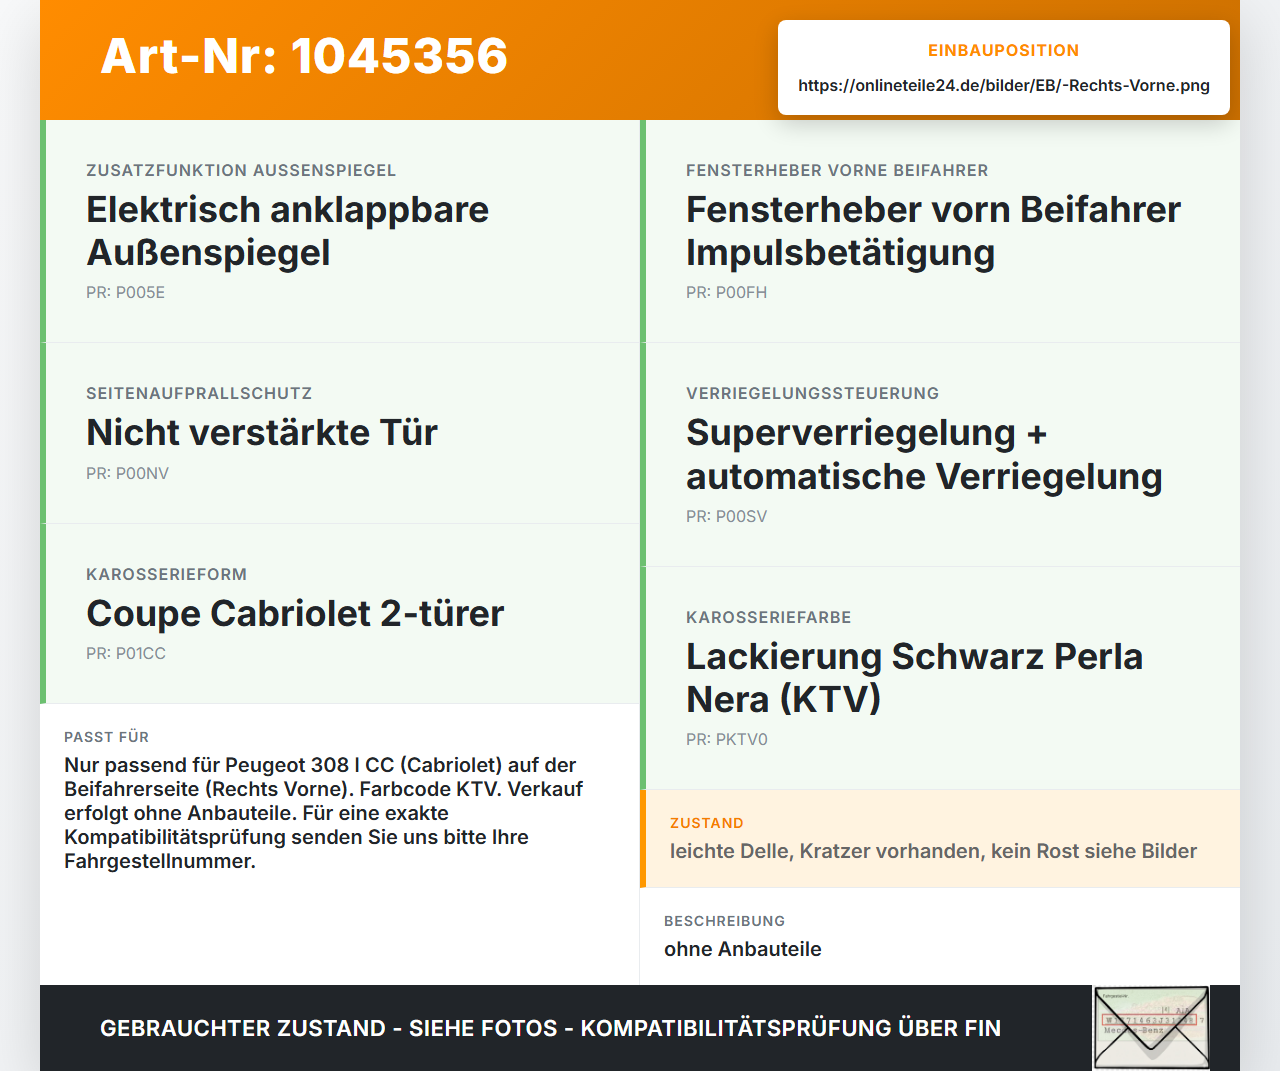The image size is (1280, 1072).
Task: Click PR code P01CC
Action: (x=126, y=653)
